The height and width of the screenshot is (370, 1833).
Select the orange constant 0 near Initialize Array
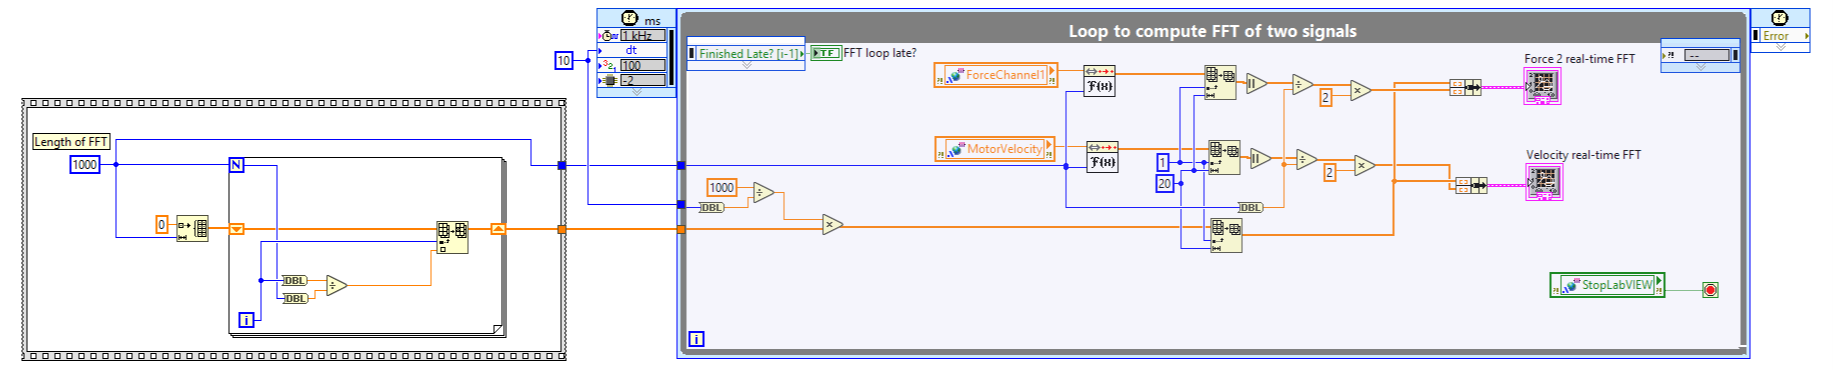(x=162, y=225)
